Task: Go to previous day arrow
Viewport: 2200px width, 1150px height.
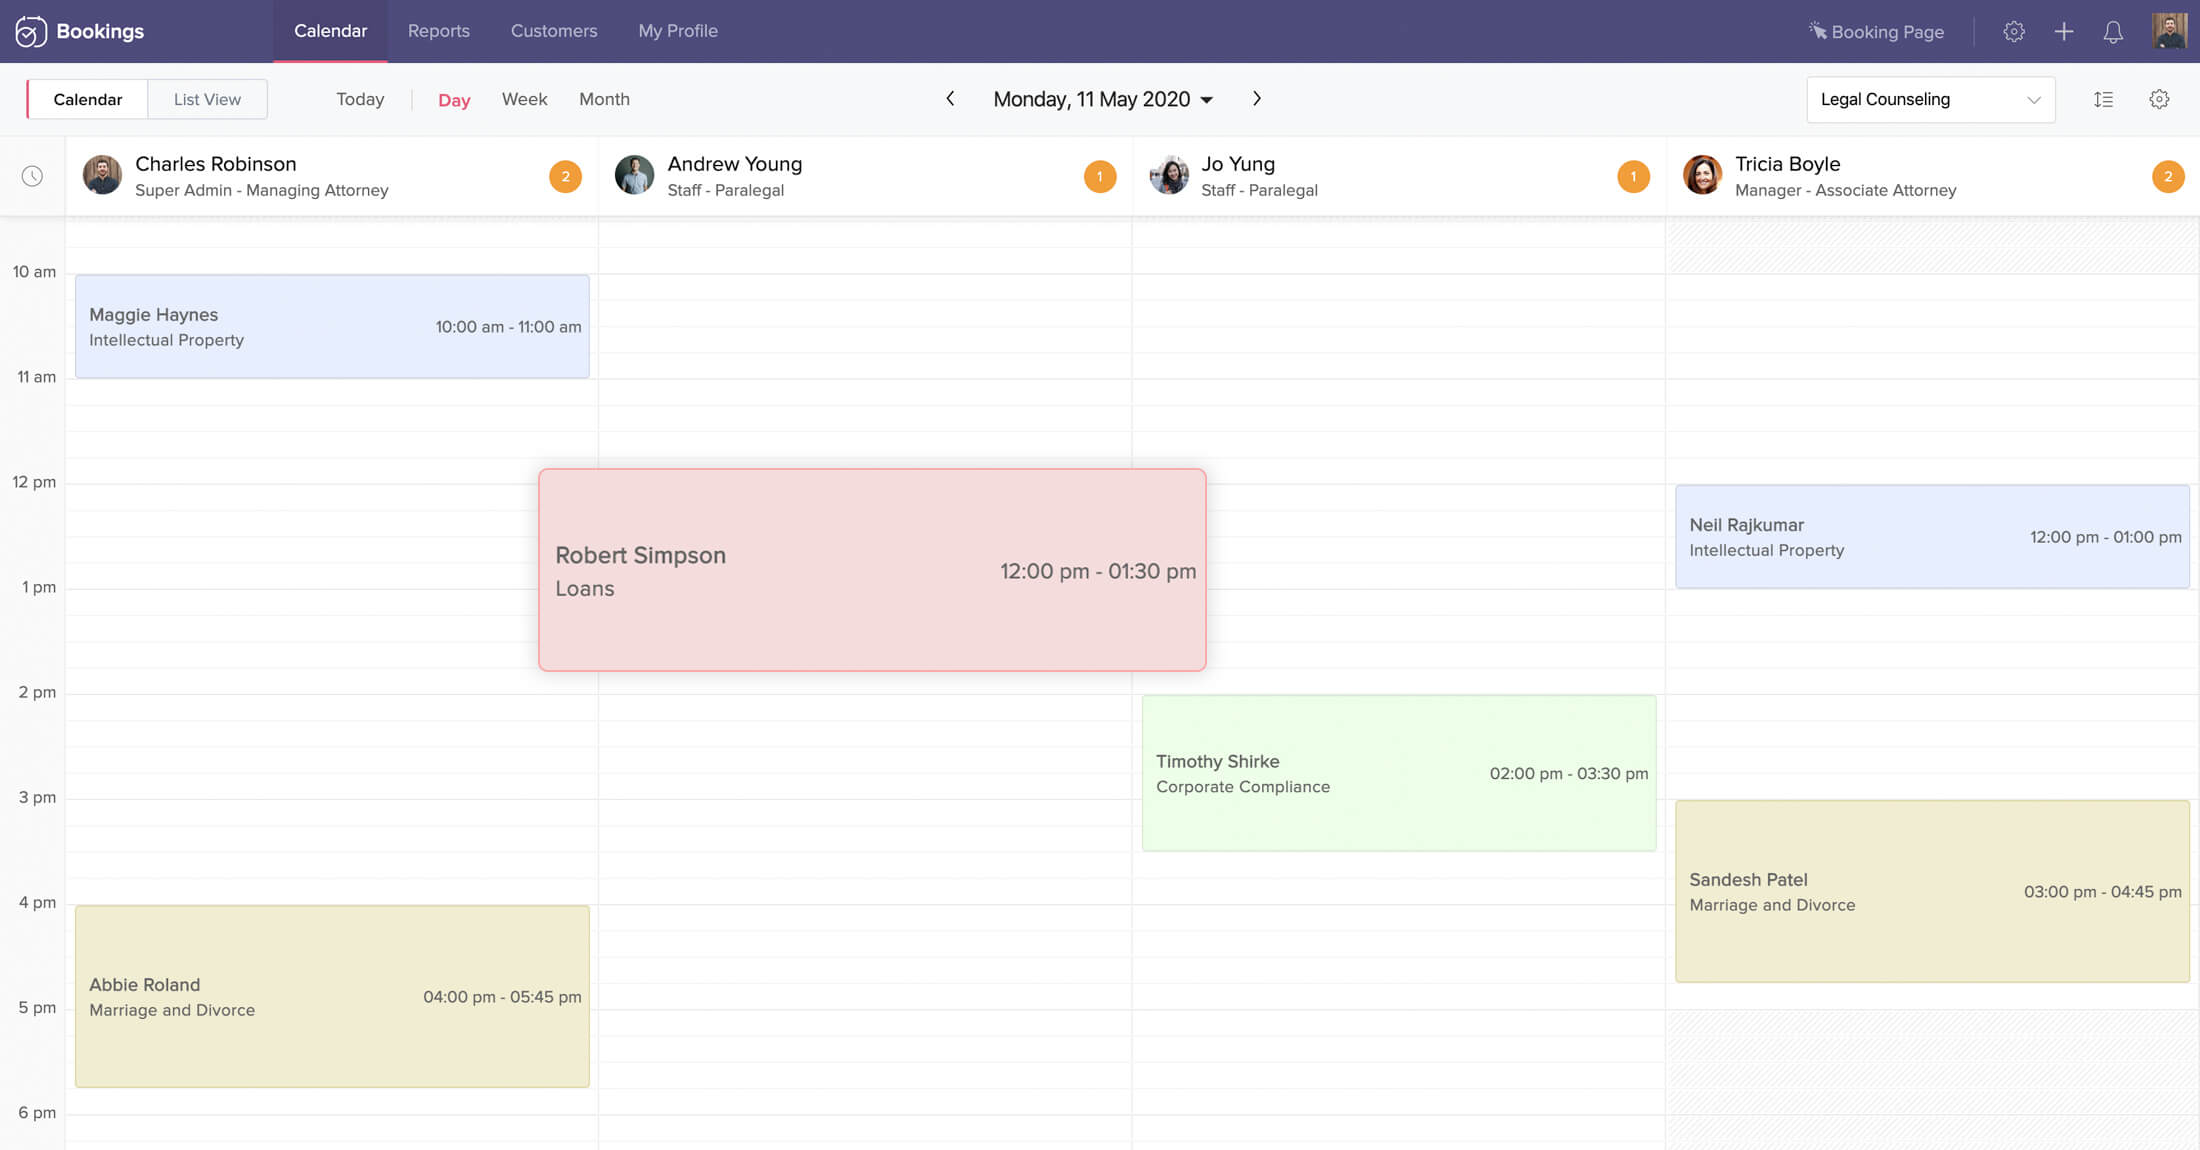Action: [950, 98]
